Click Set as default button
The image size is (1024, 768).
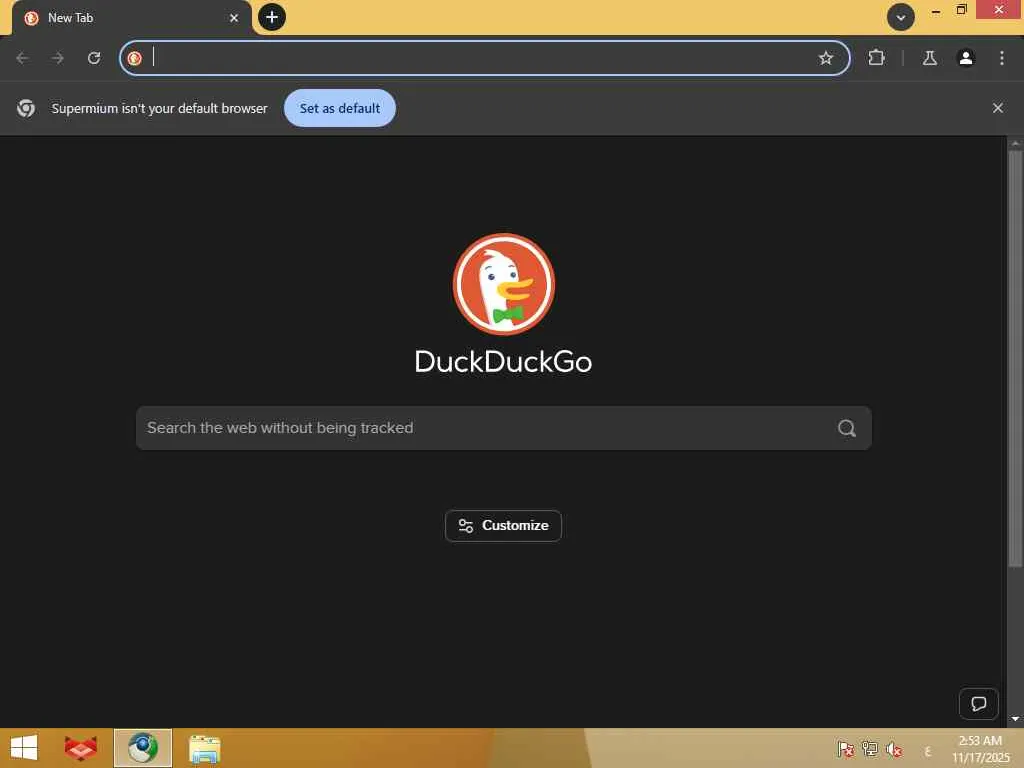[x=340, y=108]
